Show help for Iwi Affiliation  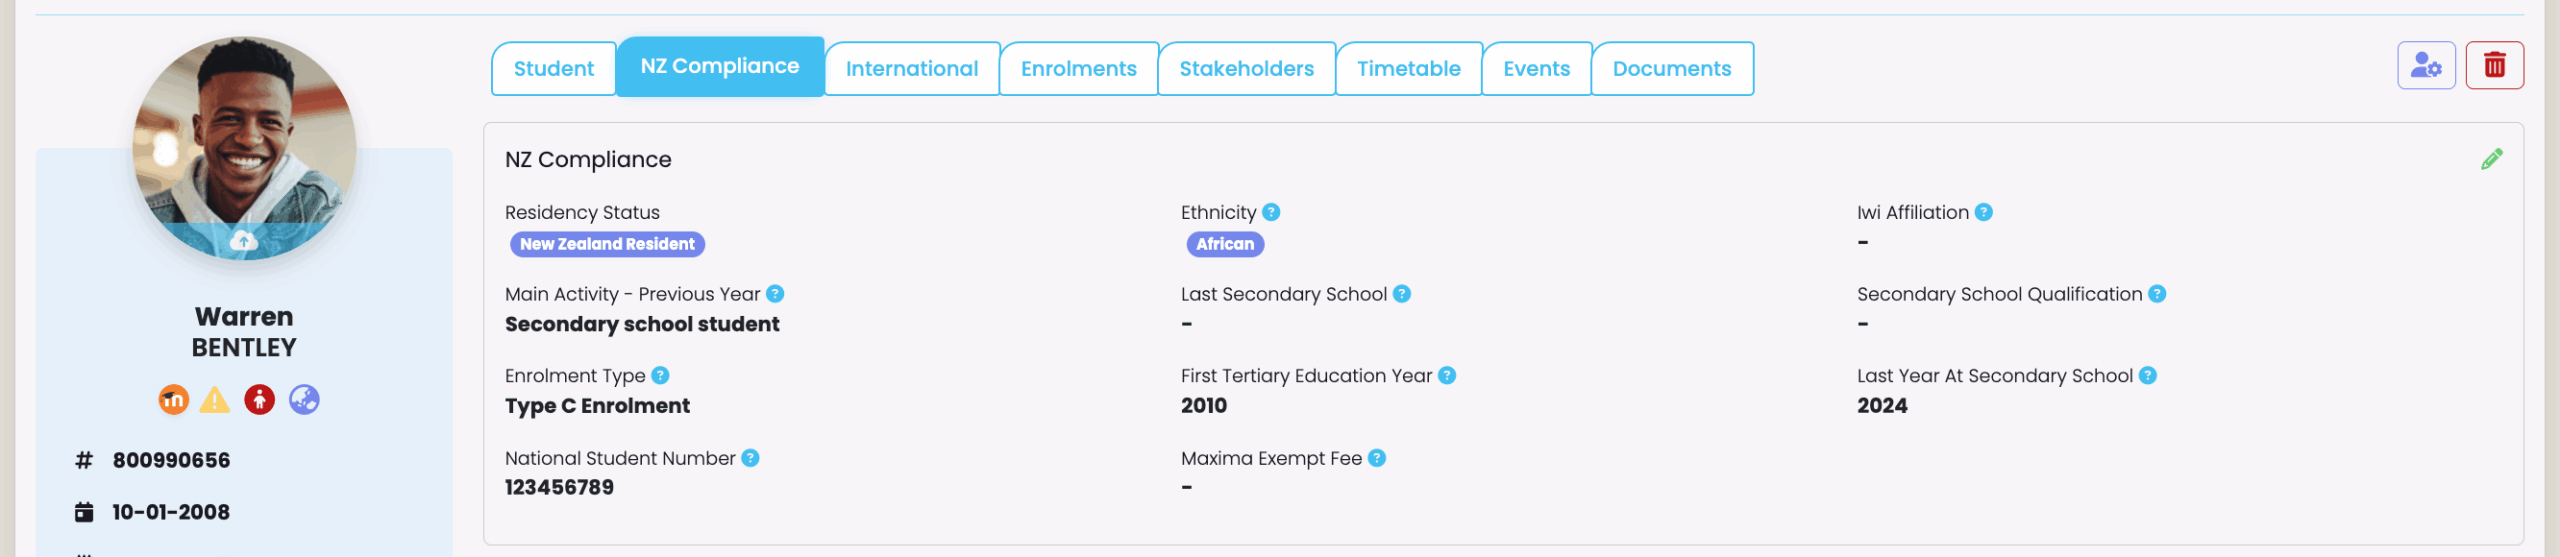coord(1984,212)
